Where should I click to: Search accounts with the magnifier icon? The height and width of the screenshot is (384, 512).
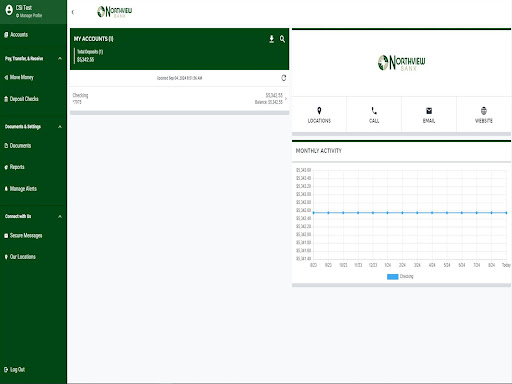282,39
